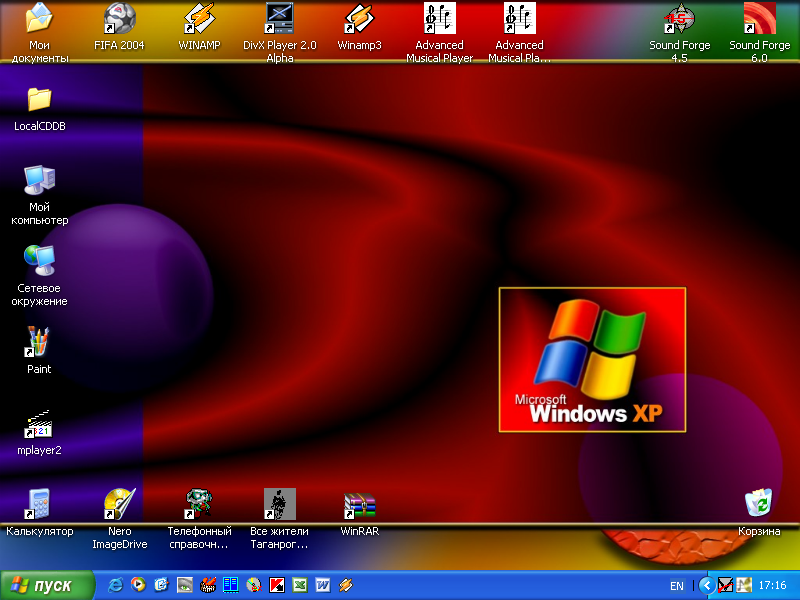
Task: Click the Outlook Express quick launch icon
Action: click(161, 585)
